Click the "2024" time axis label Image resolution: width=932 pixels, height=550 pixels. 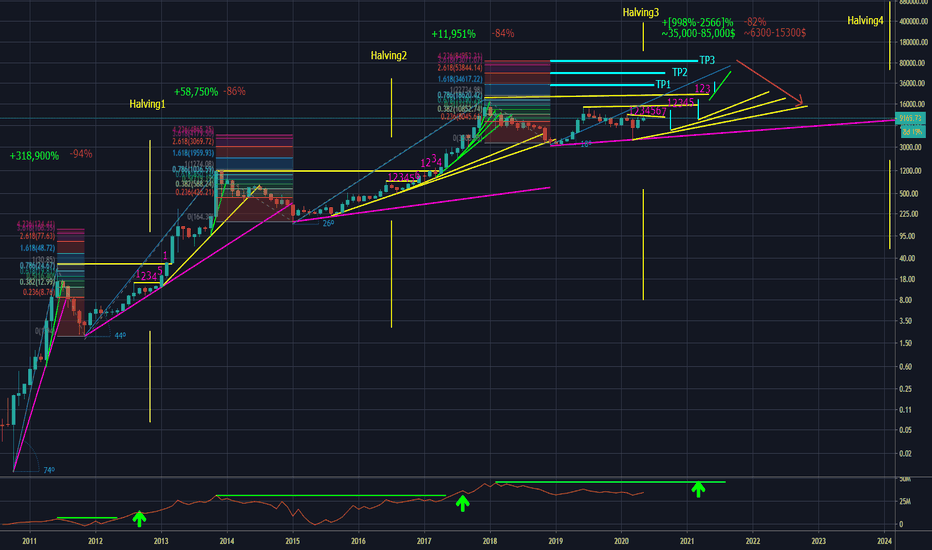(884, 541)
